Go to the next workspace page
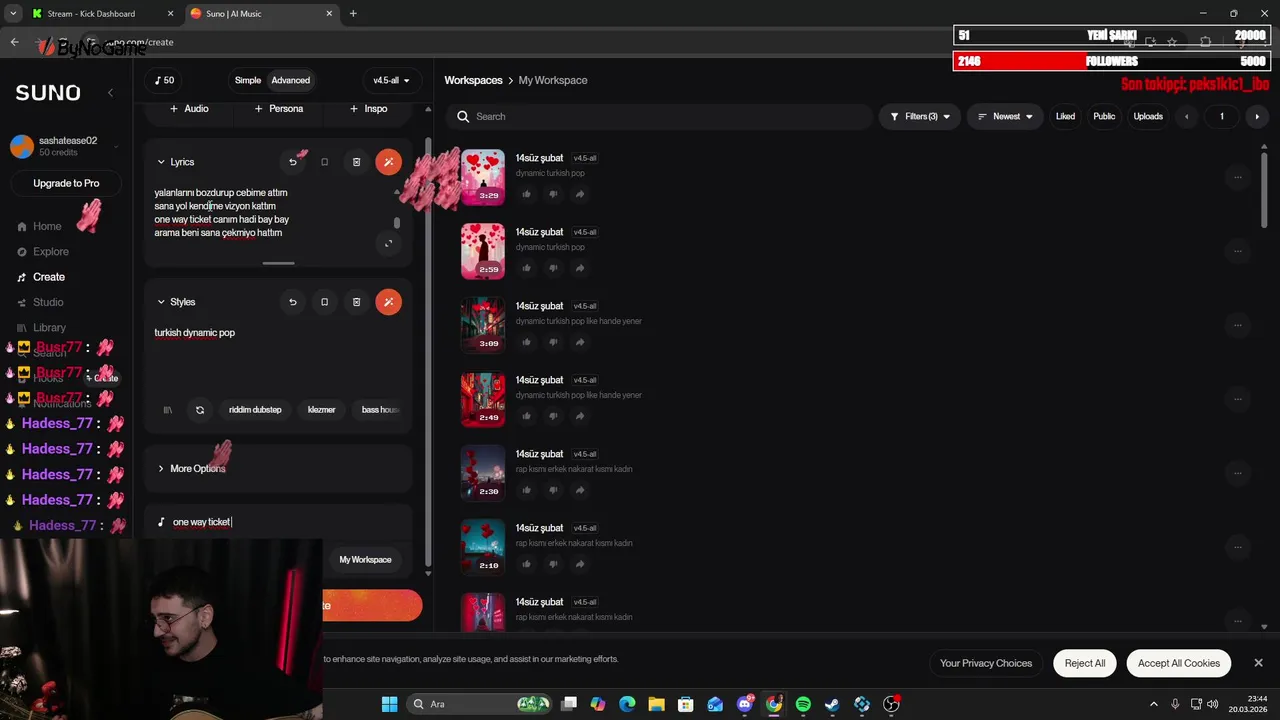Image resolution: width=1280 pixels, height=720 pixels. click(x=1257, y=117)
